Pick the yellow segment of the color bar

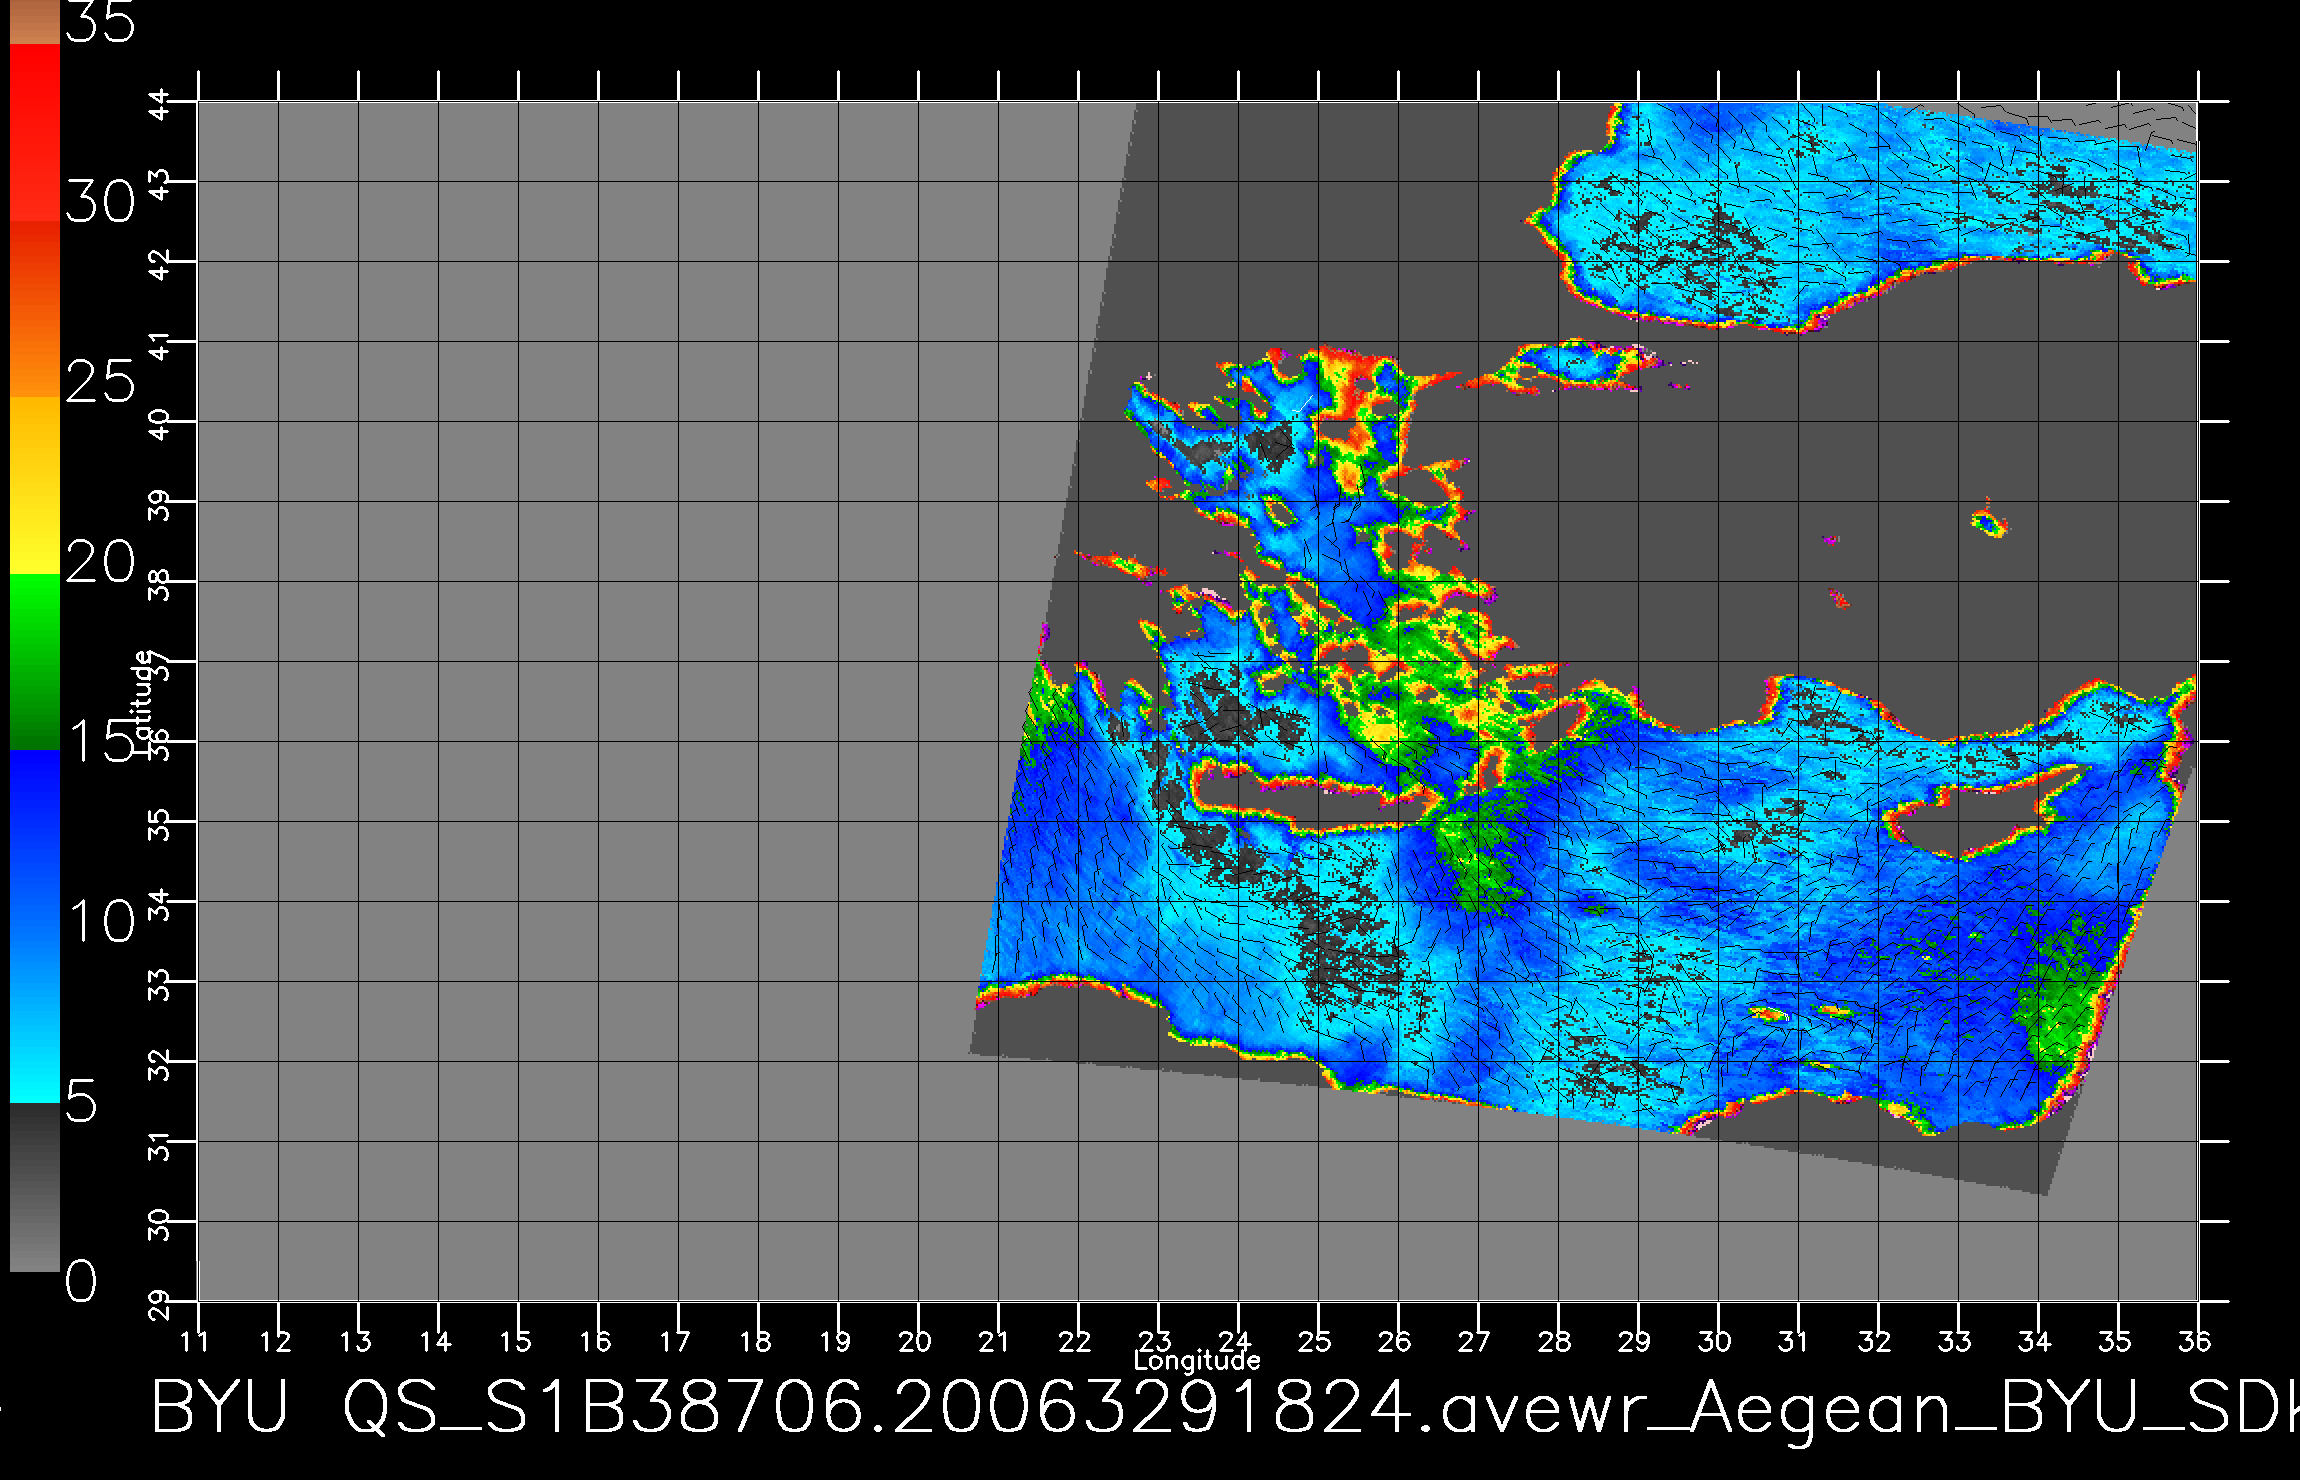coord(35,486)
